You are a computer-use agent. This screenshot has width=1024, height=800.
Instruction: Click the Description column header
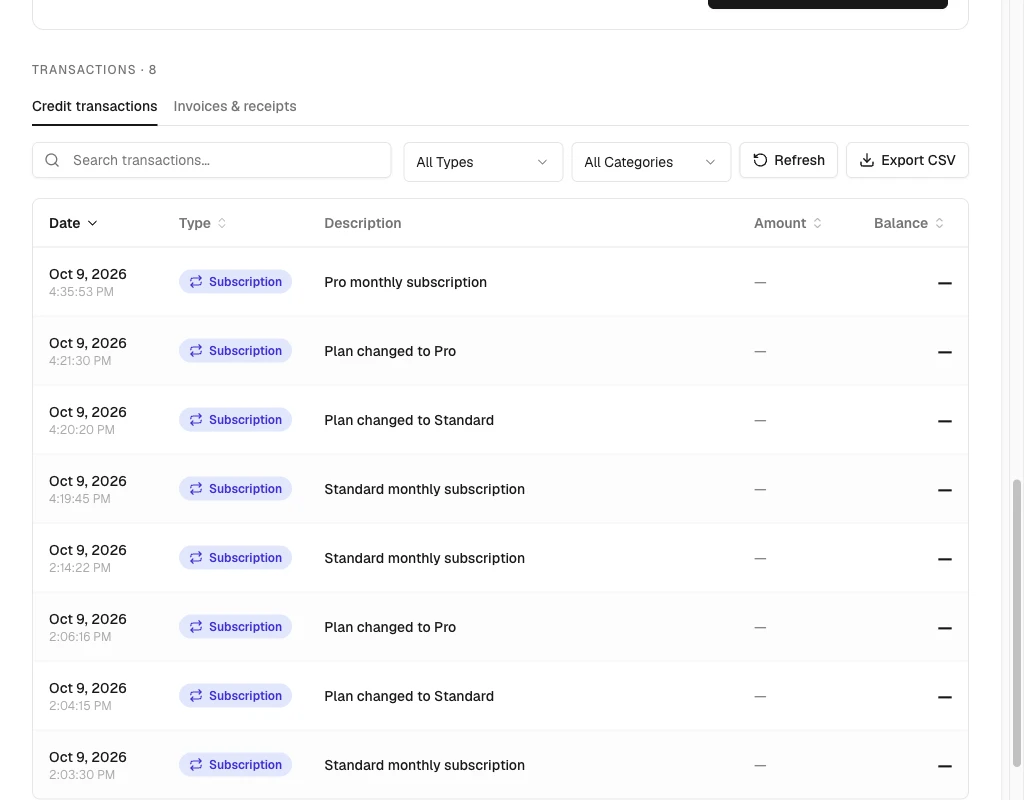[x=362, y=223]
